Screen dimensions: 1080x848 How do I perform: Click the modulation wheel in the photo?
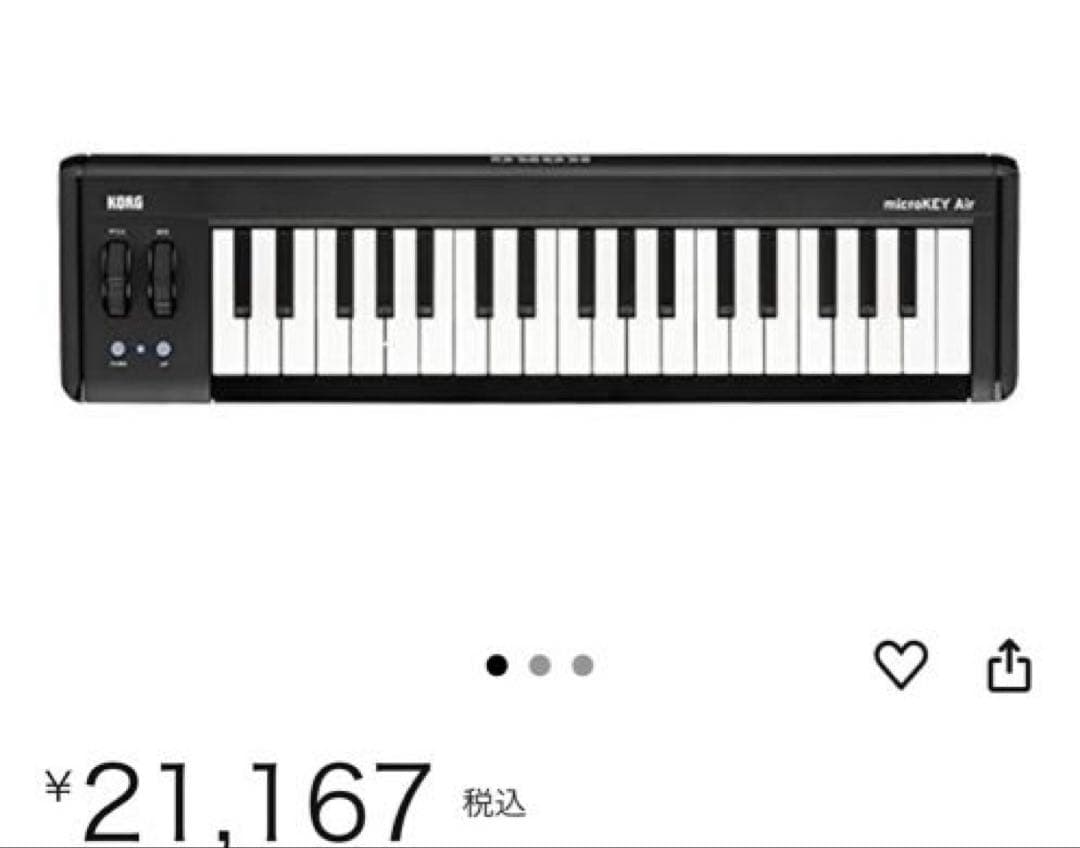163,278
